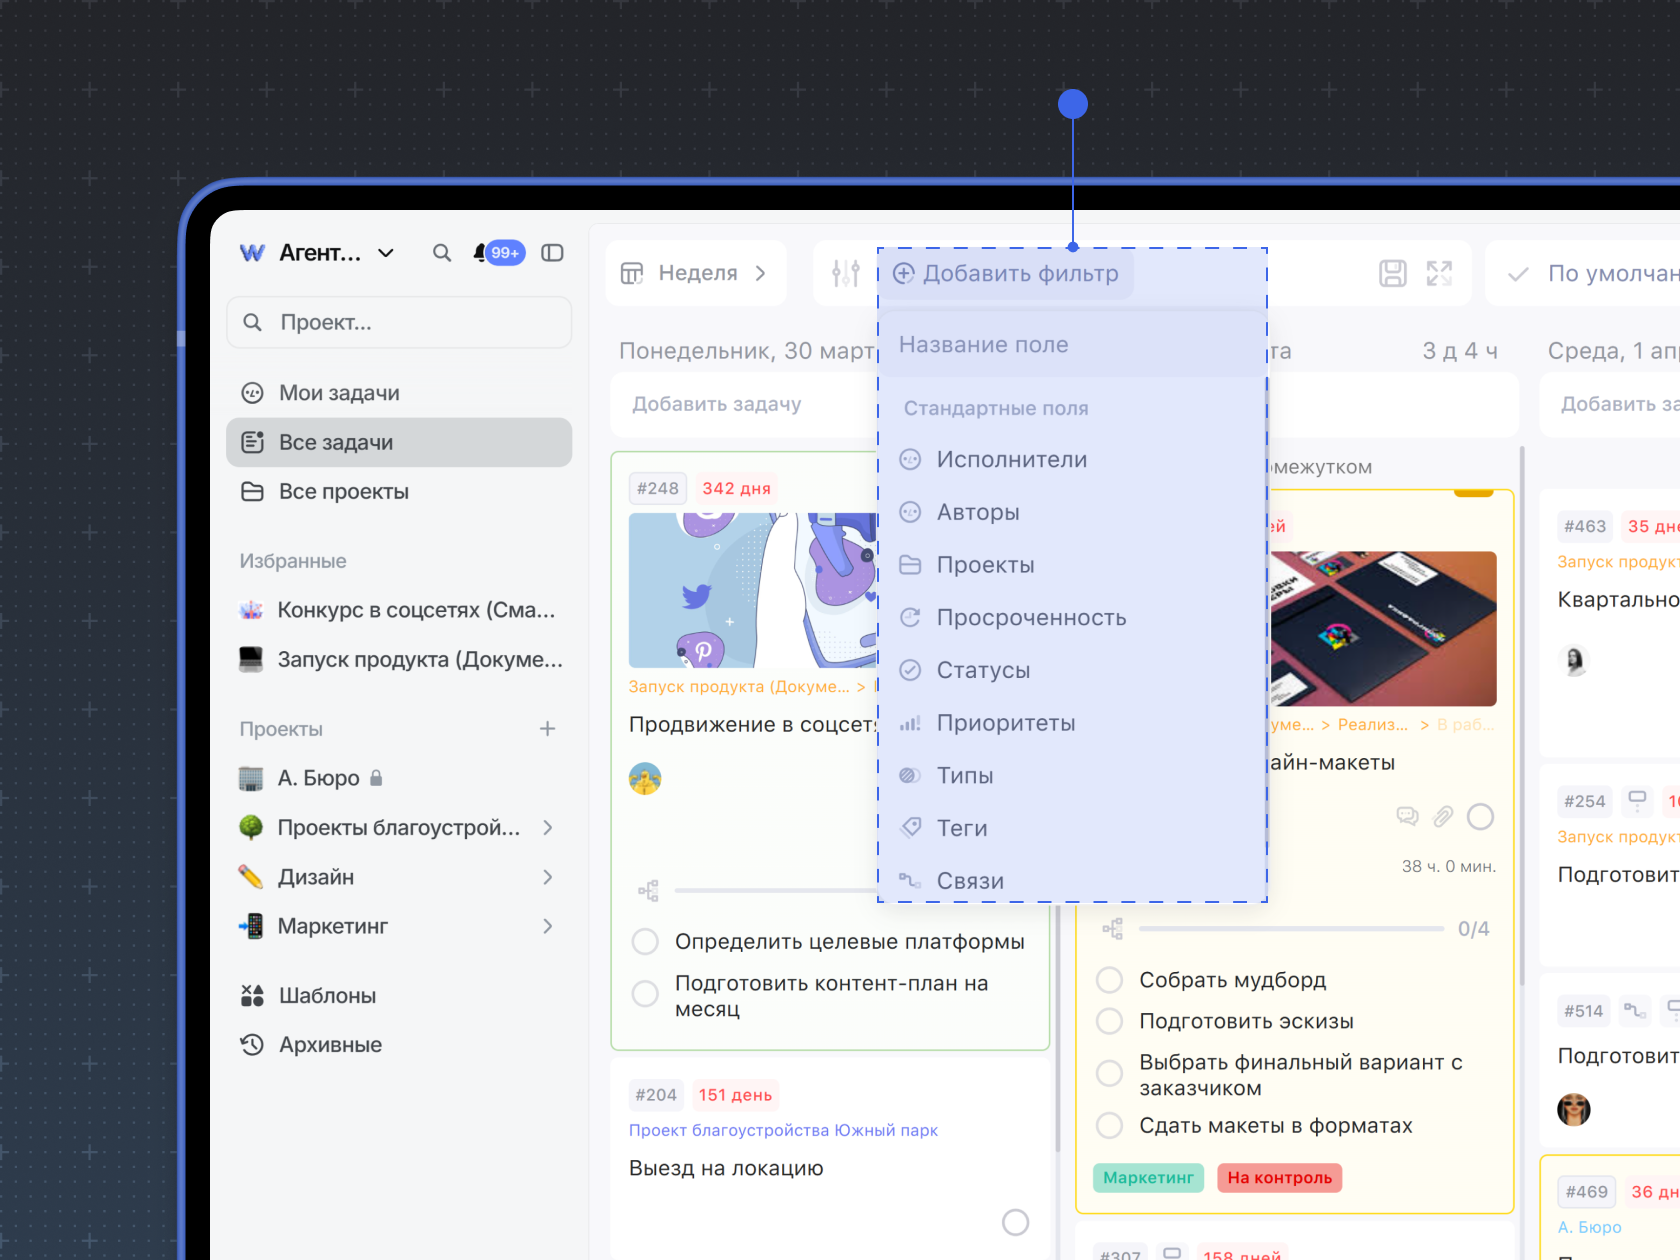Mark 'Собрать мудборд' subtask as done
The width and height of the screenshot is (1680, 1260).
[1109, 980]
